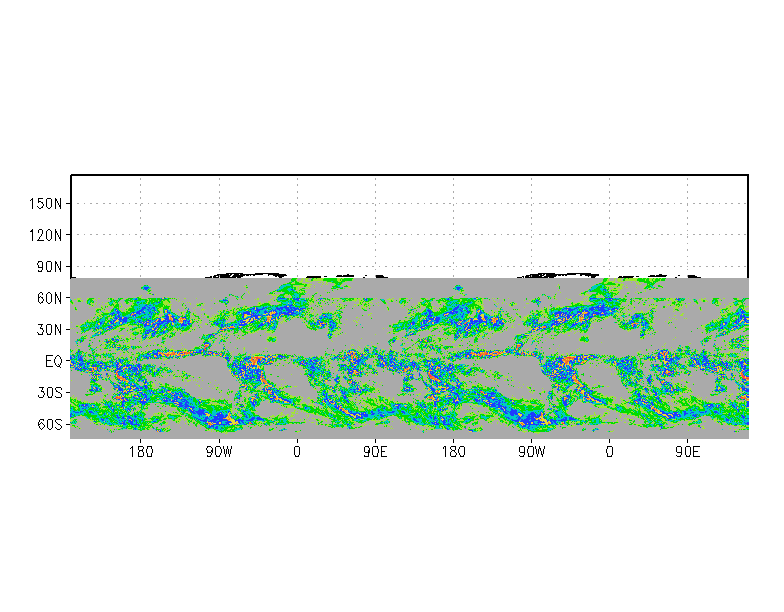Click the solid gray band below 60S
This screenshot has height=612, width=784.
tap(410, 434)
